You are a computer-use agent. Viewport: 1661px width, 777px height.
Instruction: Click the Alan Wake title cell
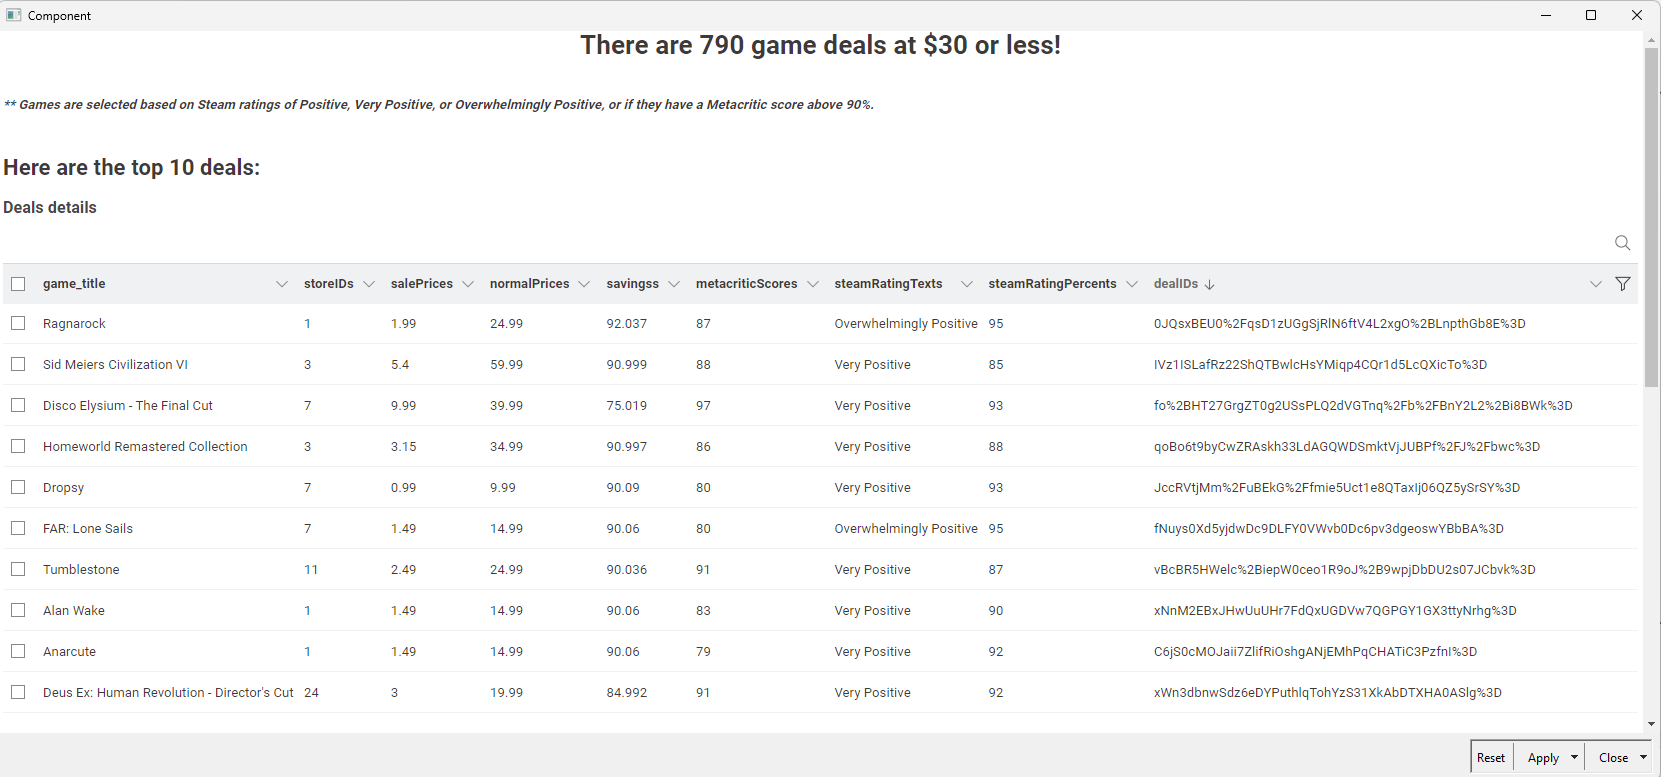point(74,610)
